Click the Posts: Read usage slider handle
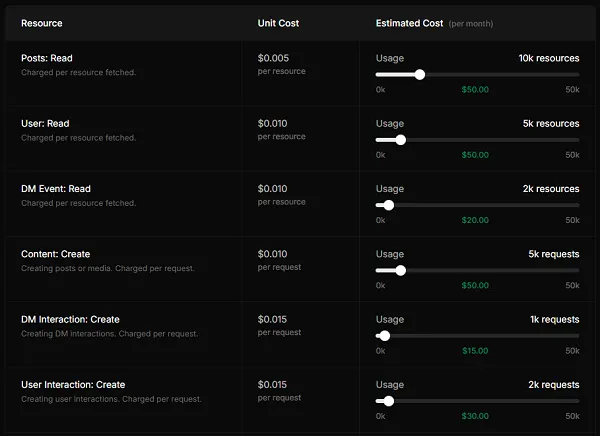 [420, 74]
